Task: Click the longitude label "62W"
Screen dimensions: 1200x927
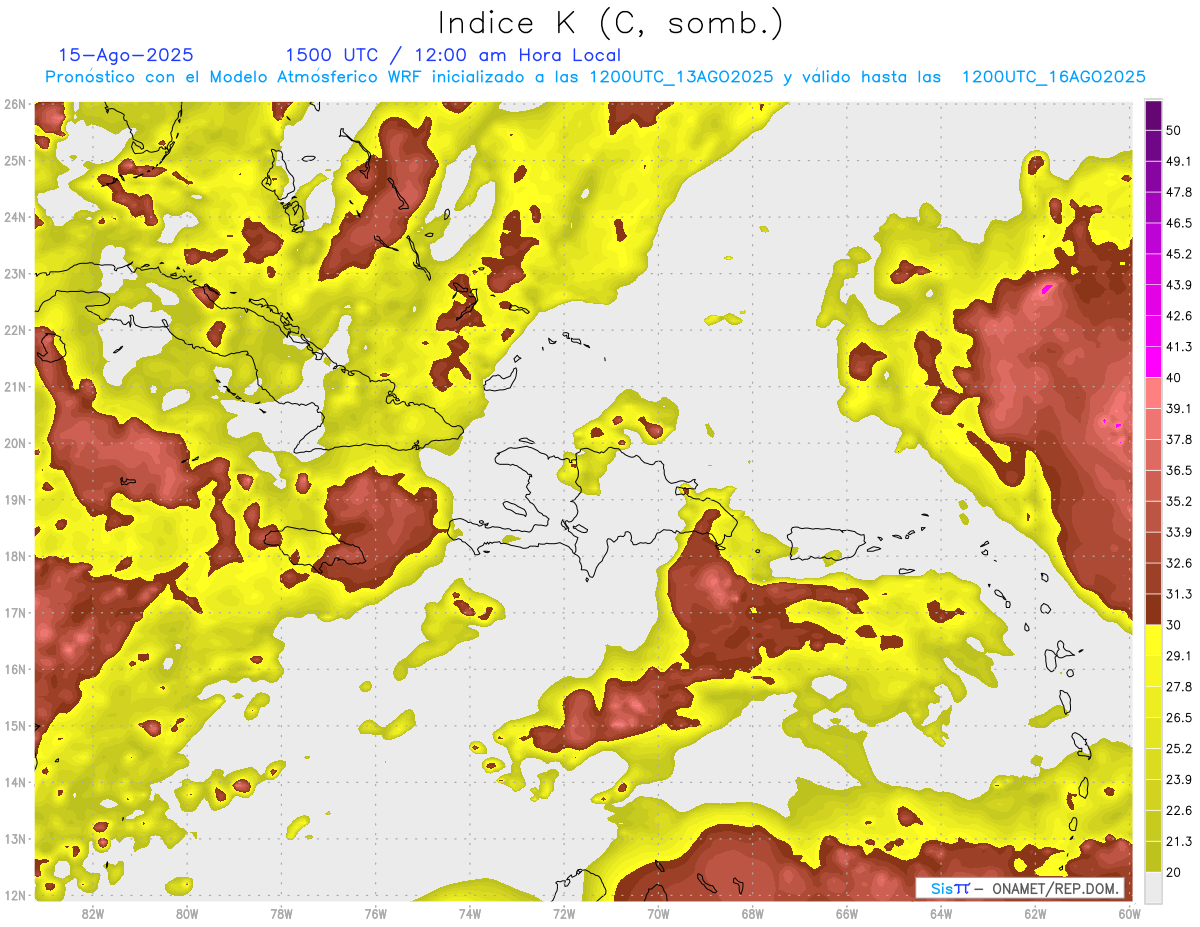Action: [x=1035, y=913]
